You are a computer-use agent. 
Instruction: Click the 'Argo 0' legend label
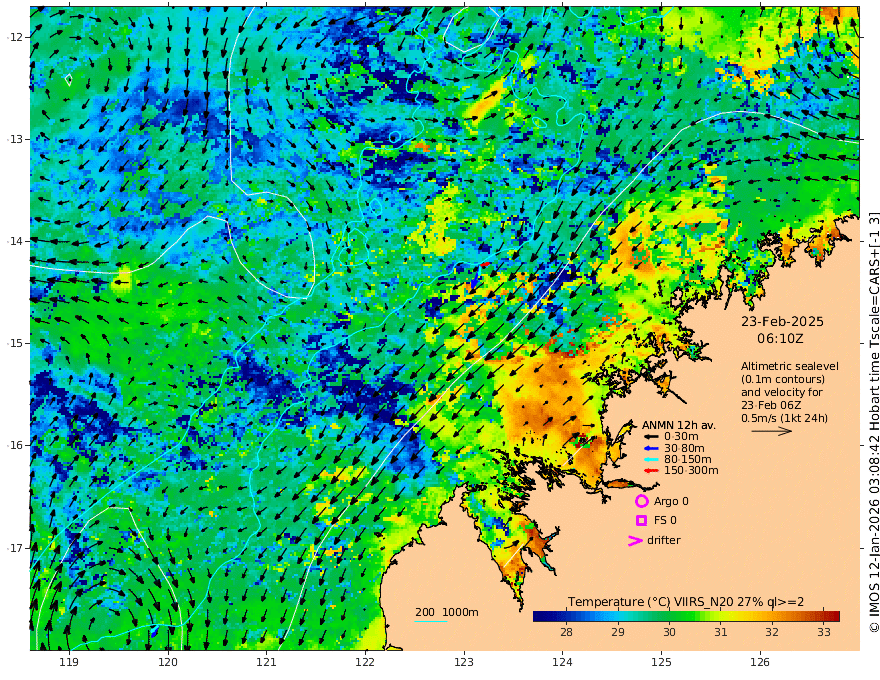pos(671,502)
